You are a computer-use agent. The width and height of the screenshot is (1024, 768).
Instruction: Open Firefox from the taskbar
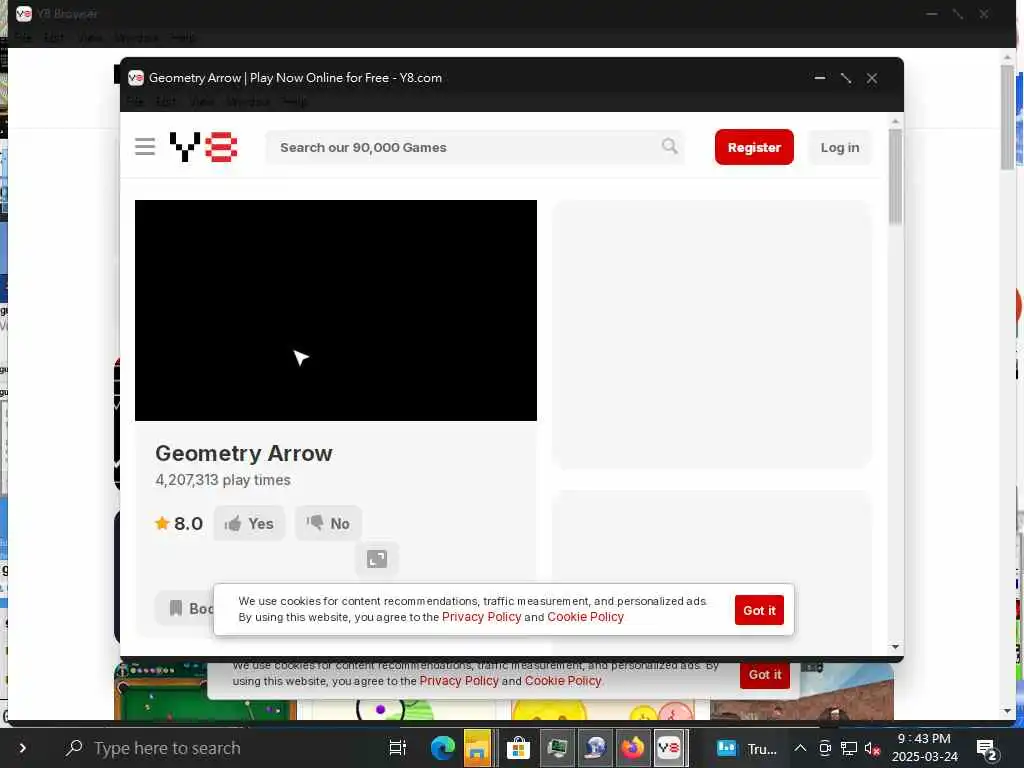[632, 748]
